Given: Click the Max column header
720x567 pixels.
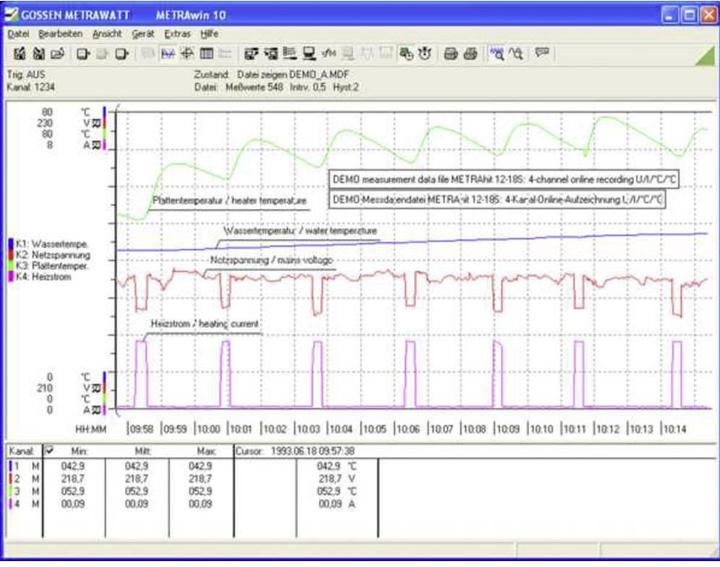Looking at the screenshot, I should (x=206, y=451).
